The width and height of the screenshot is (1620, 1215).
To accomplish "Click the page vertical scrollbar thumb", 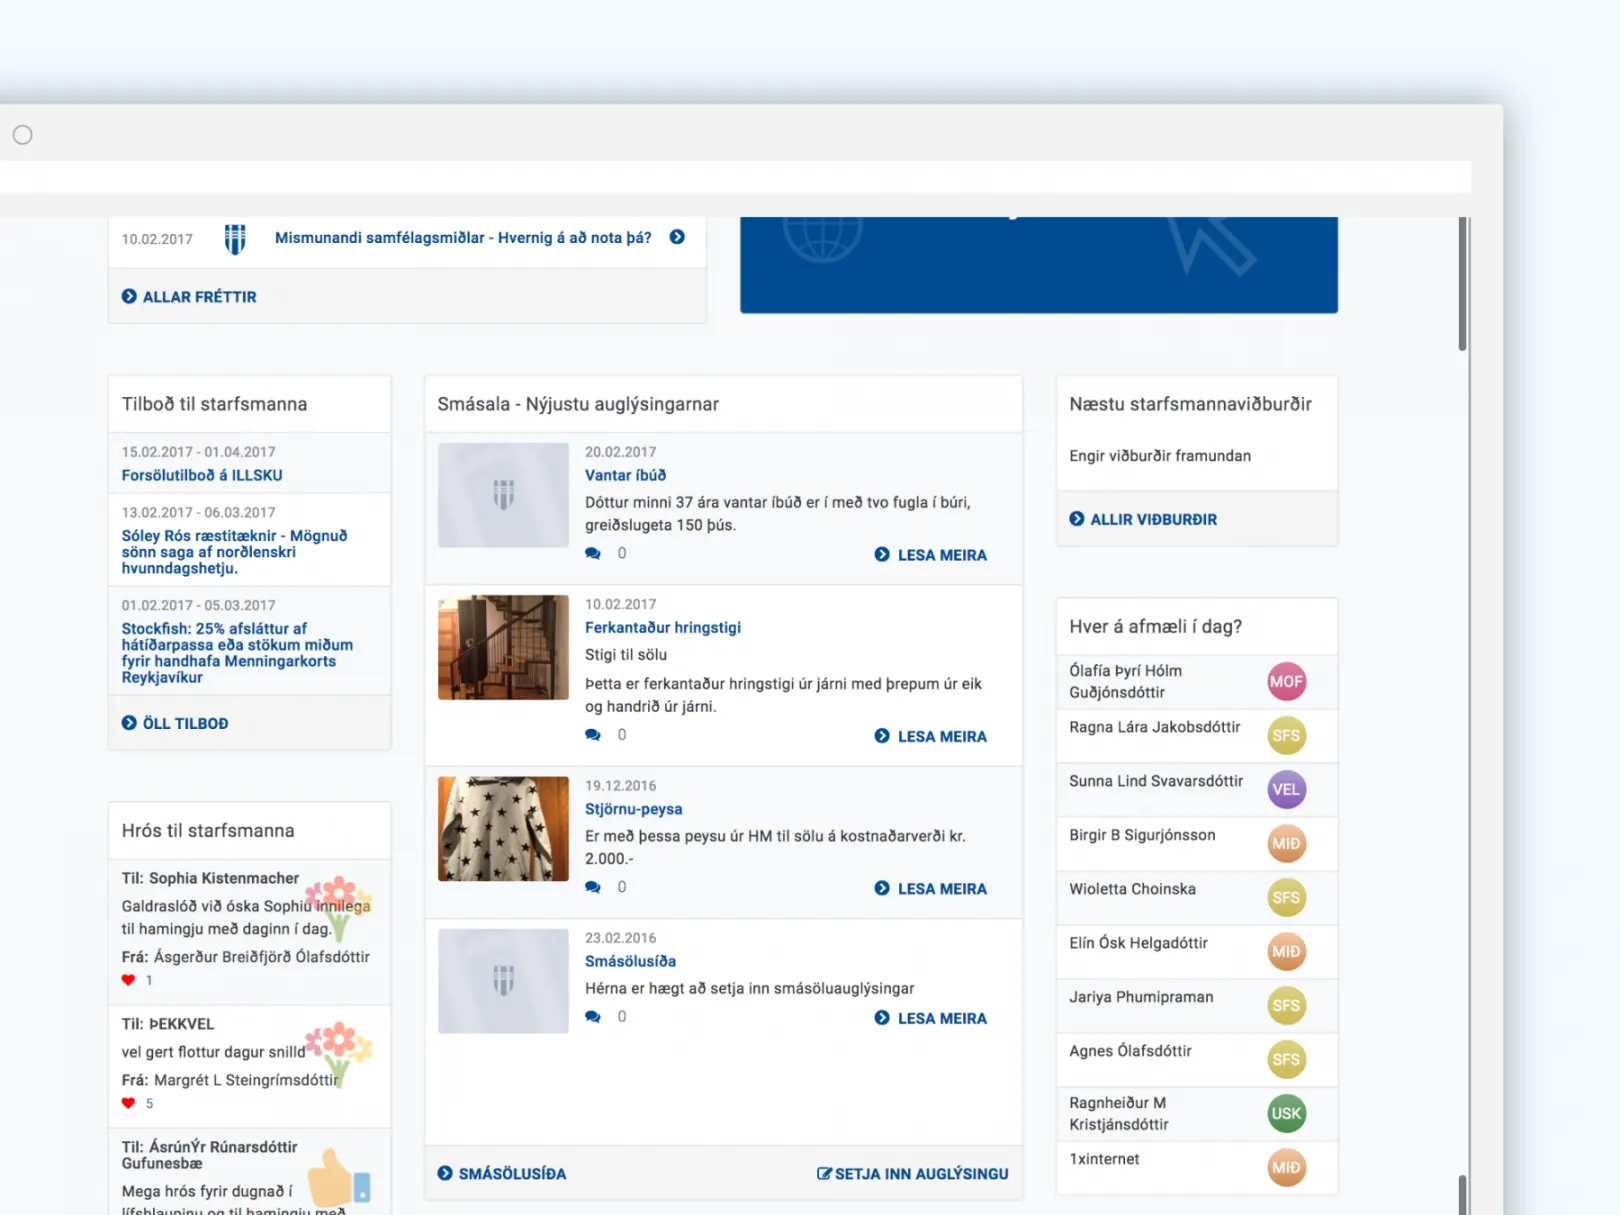I will (x=1462, y=284).
